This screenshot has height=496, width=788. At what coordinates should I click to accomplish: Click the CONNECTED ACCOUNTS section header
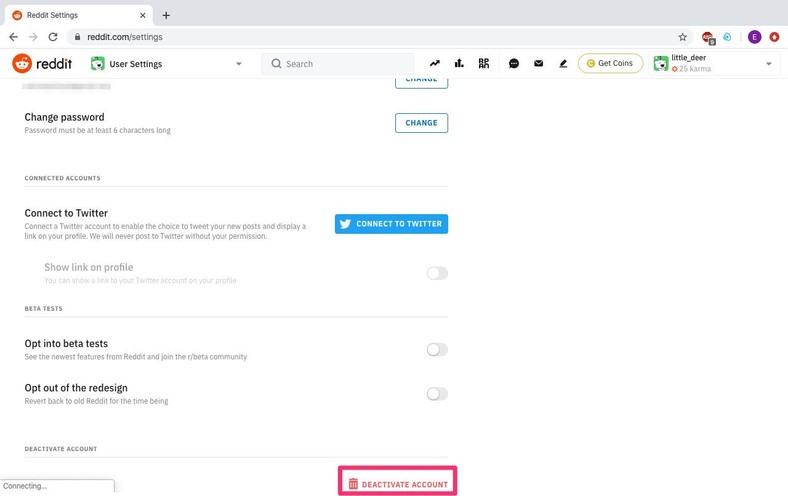coord(62,178)
